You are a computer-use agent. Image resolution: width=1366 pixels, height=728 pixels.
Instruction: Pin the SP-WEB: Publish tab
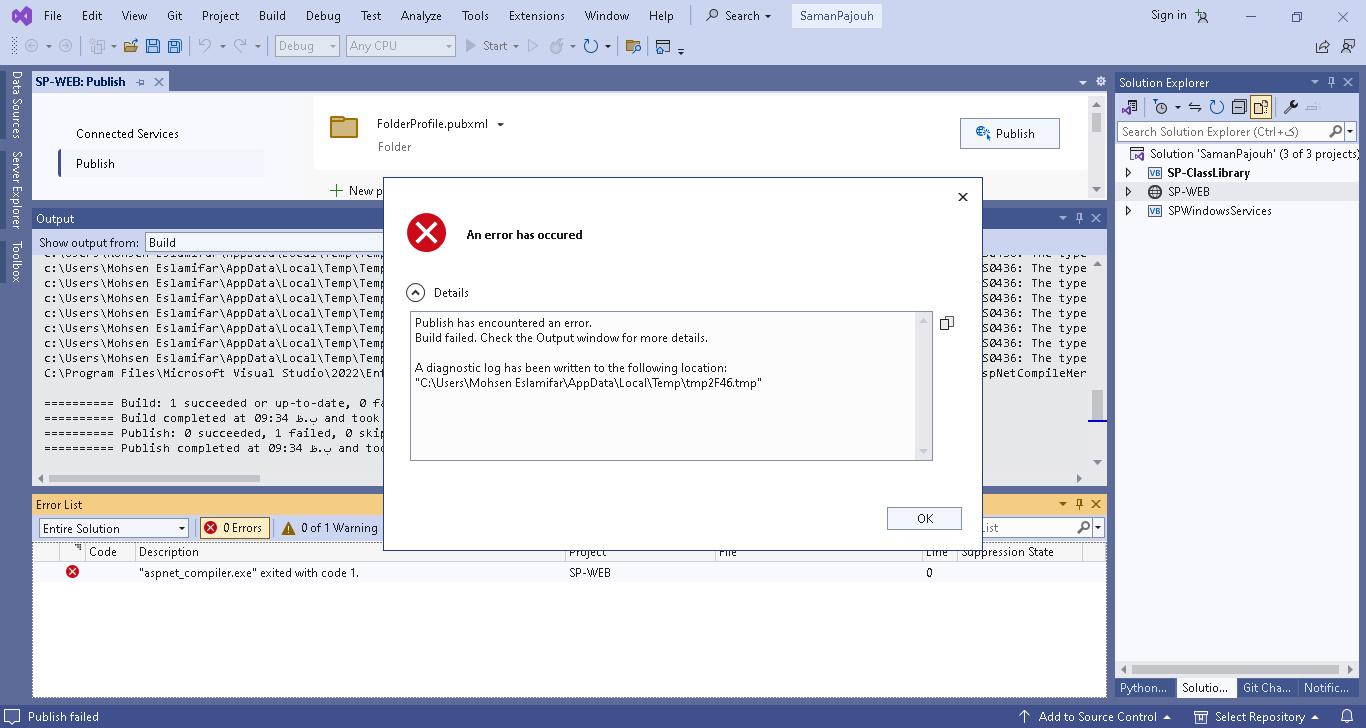141,82
